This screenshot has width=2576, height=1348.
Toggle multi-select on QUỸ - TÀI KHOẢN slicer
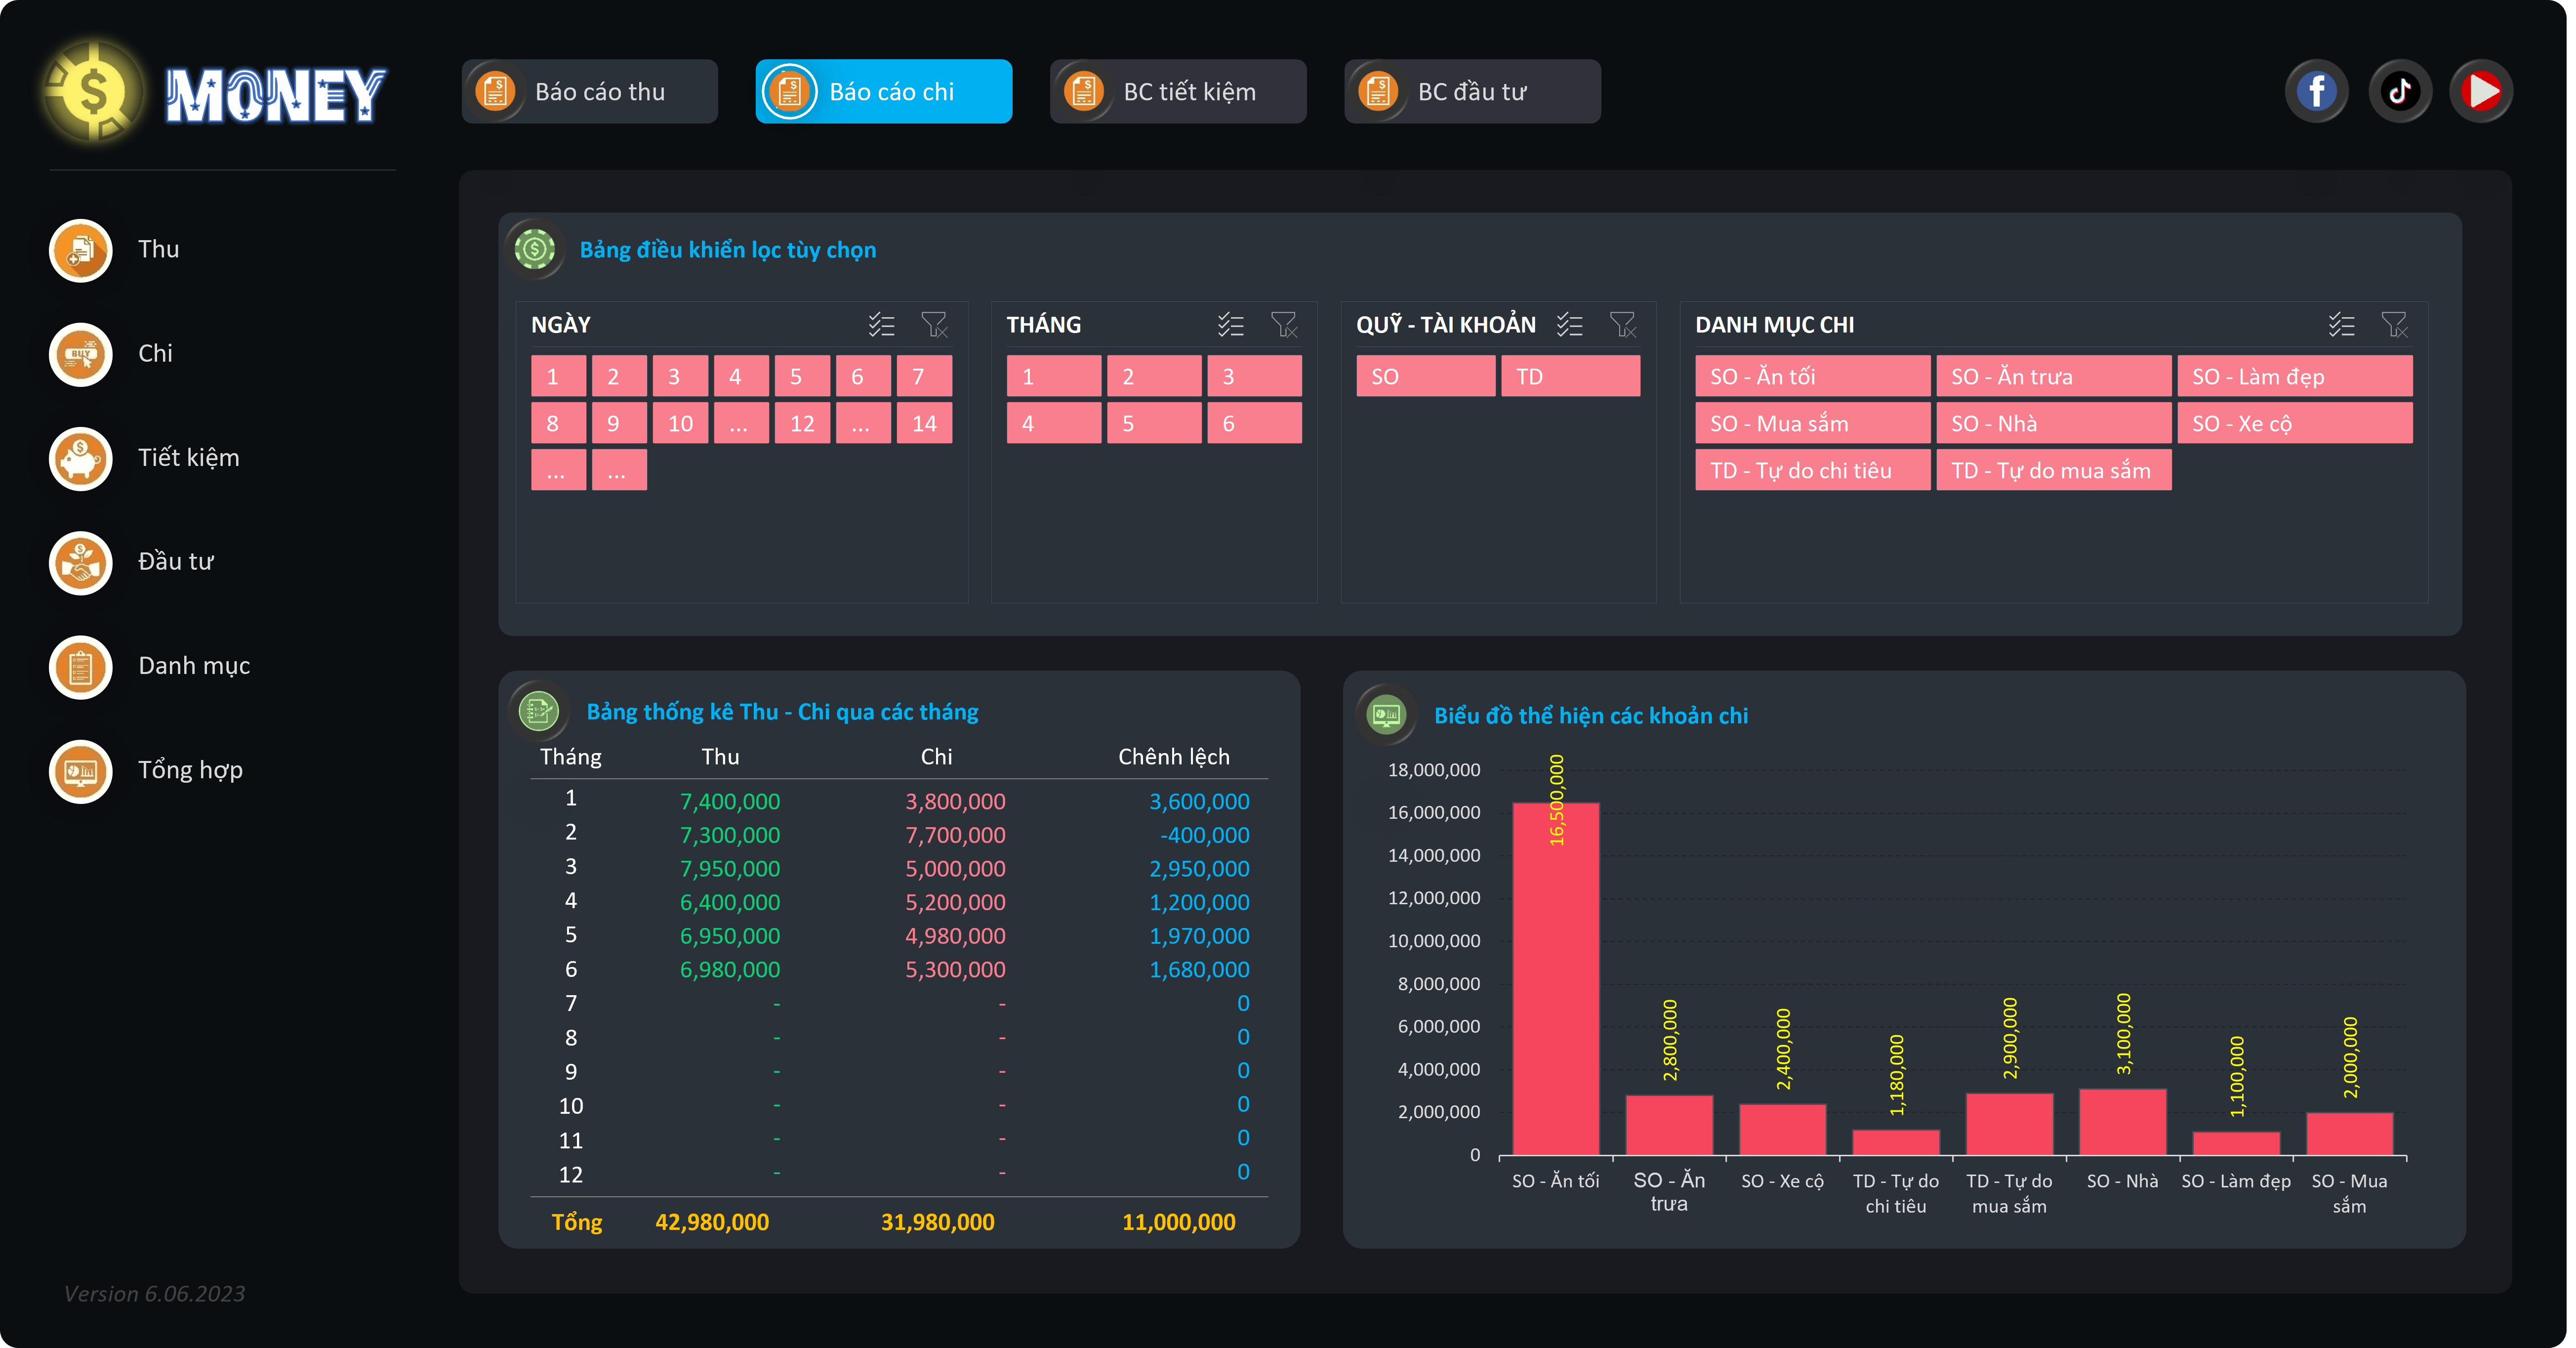(x=1570, y=324)
